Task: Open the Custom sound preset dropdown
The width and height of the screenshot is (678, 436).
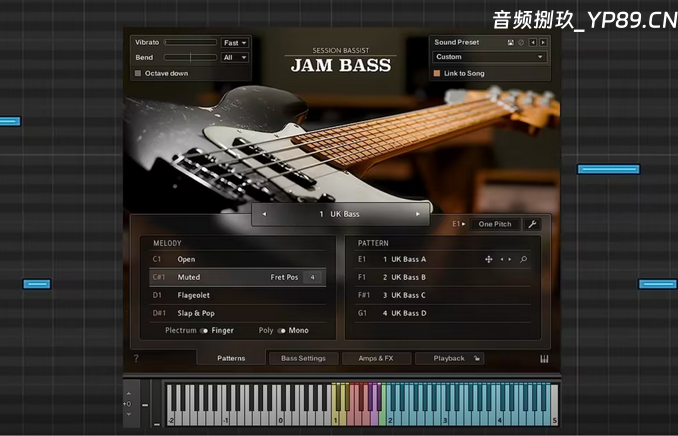Action: (x=489, y=57)
